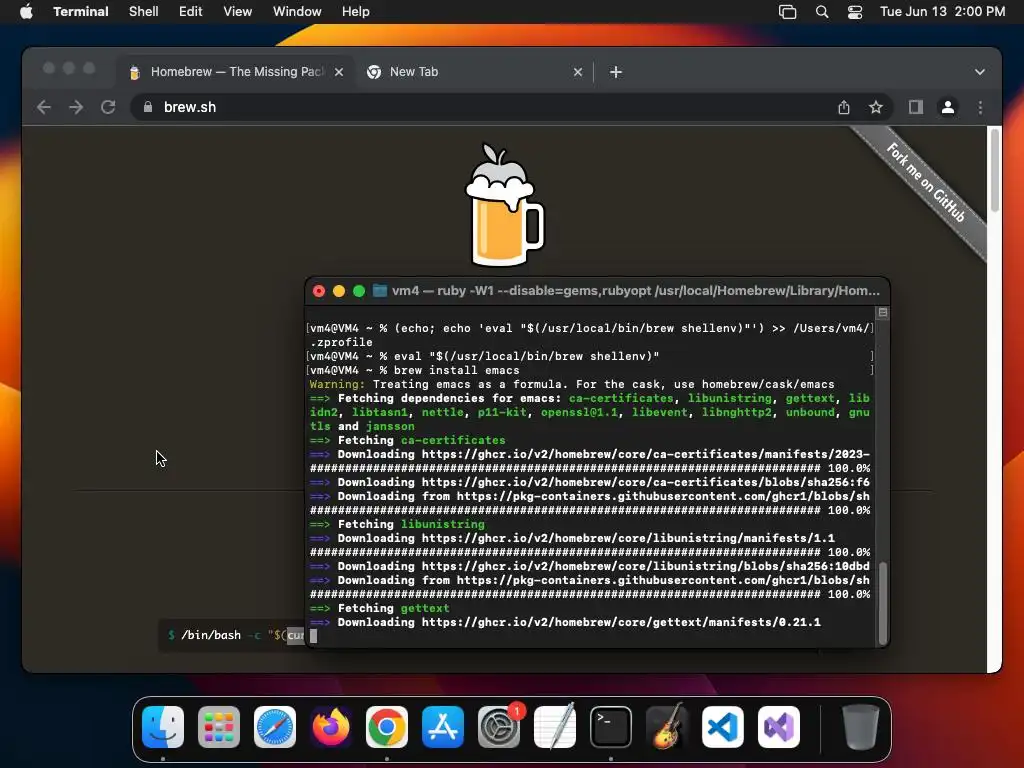Close the New Tab browser tab

click(x=578, y=72)
